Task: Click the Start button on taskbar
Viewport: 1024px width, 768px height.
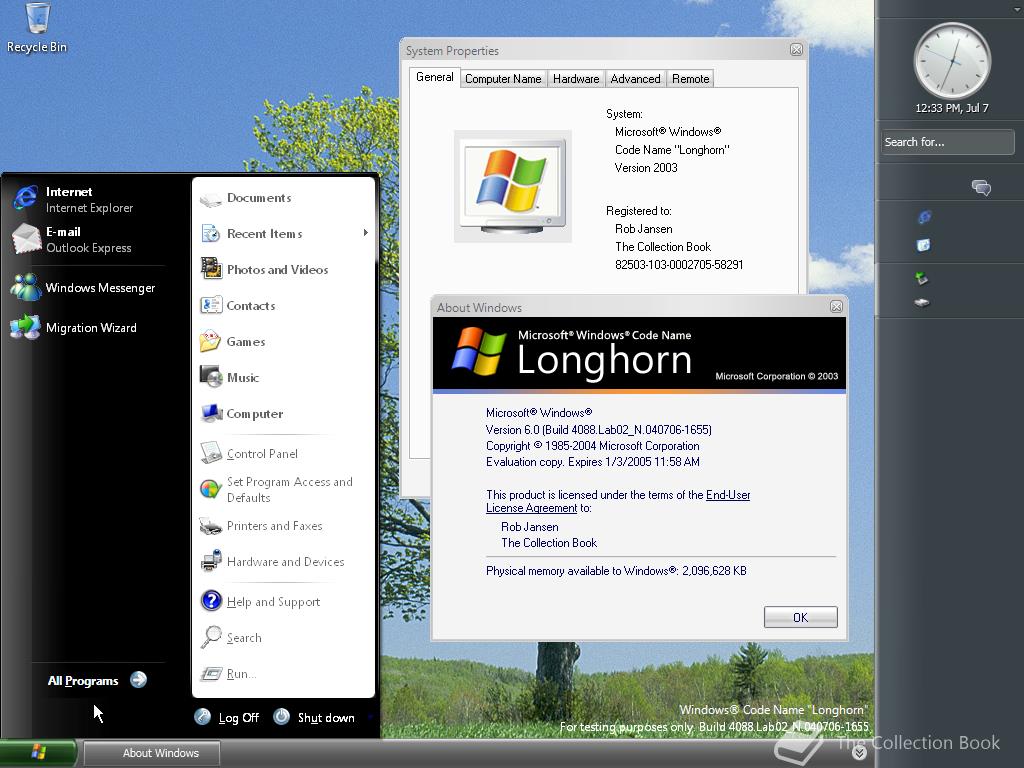Action: coord(38,752)
